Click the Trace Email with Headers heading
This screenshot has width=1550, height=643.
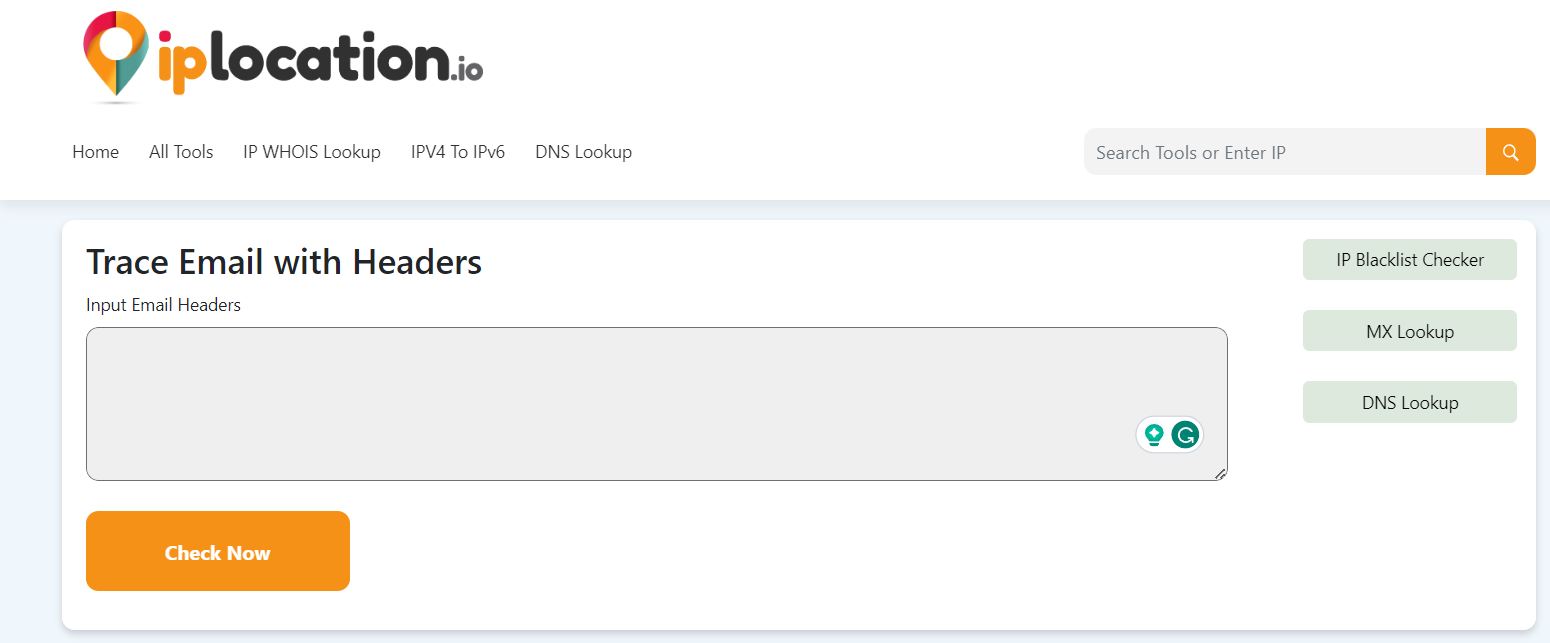tap(284, 262)
